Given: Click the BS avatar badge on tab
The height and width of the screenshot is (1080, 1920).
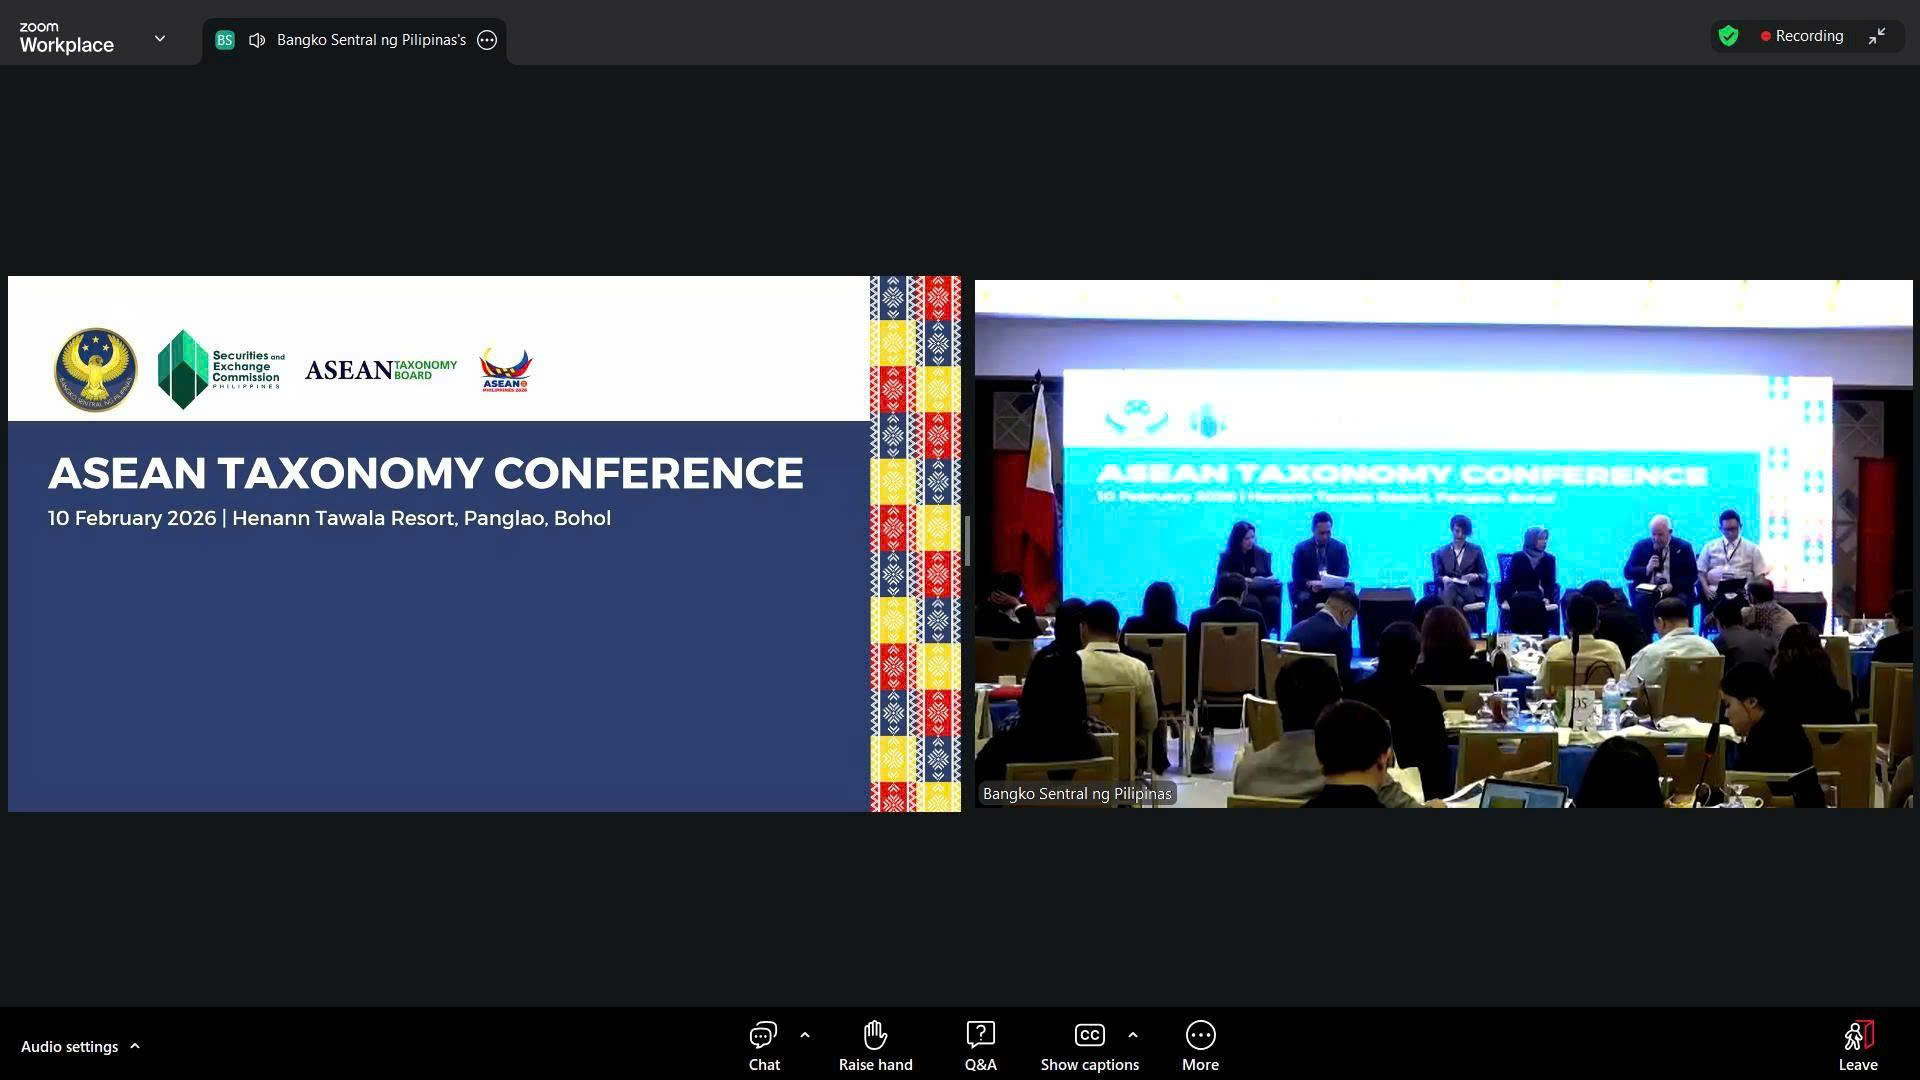Looking at the screenshot, I should (225, 40).
